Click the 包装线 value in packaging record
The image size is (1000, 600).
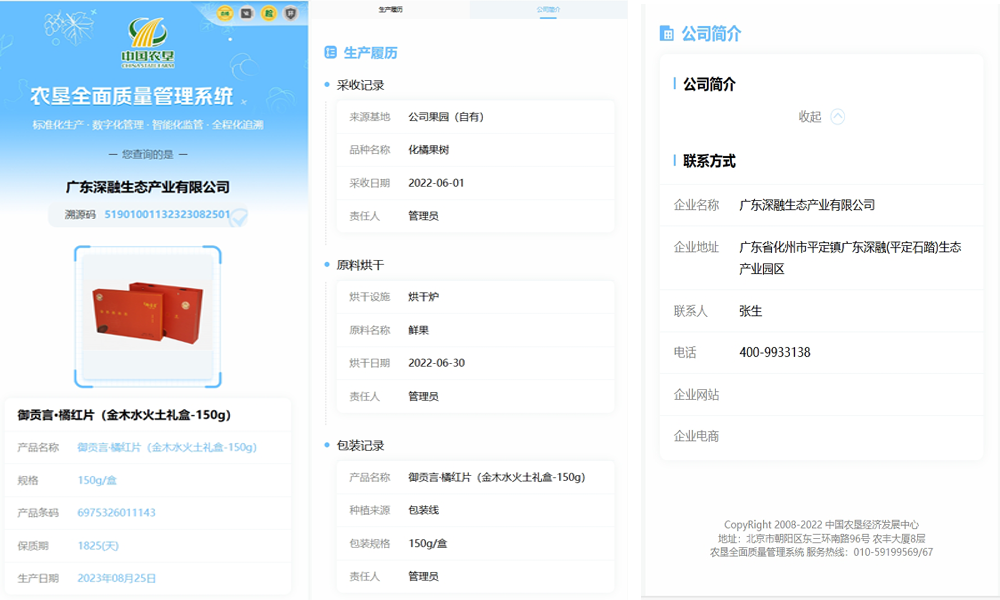click(423, 510)
